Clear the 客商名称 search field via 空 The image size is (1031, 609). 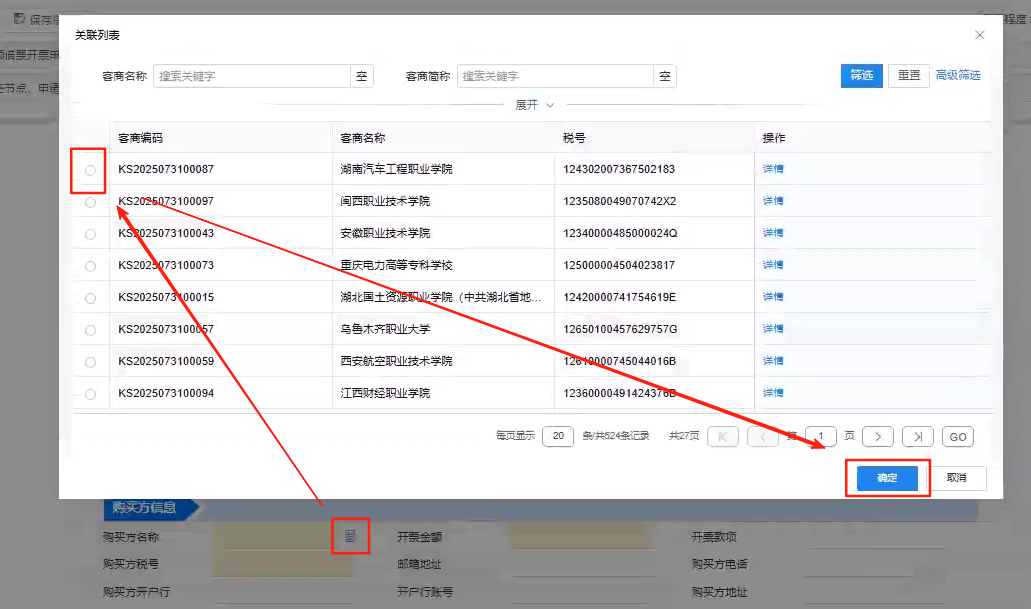(x=362, y=76)
